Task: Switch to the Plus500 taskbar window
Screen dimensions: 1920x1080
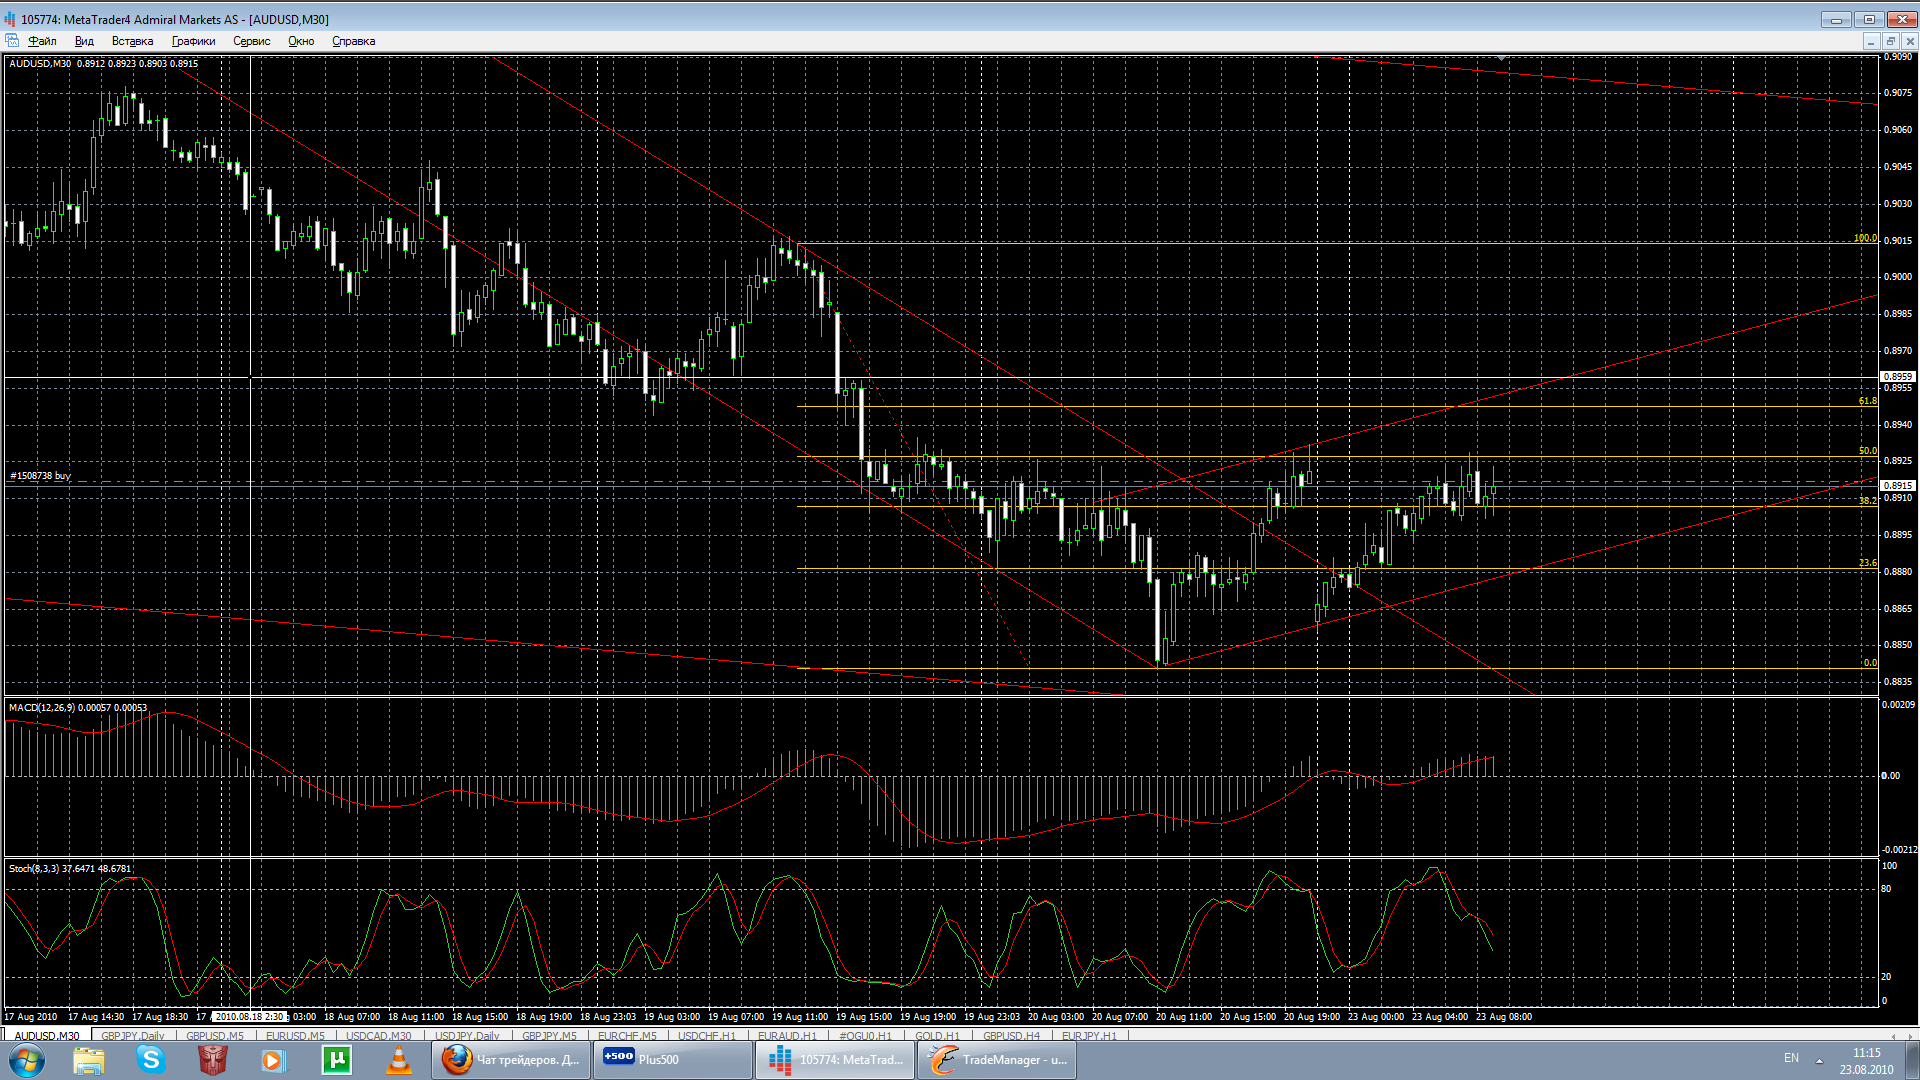Action: (x=673, y=1059)
